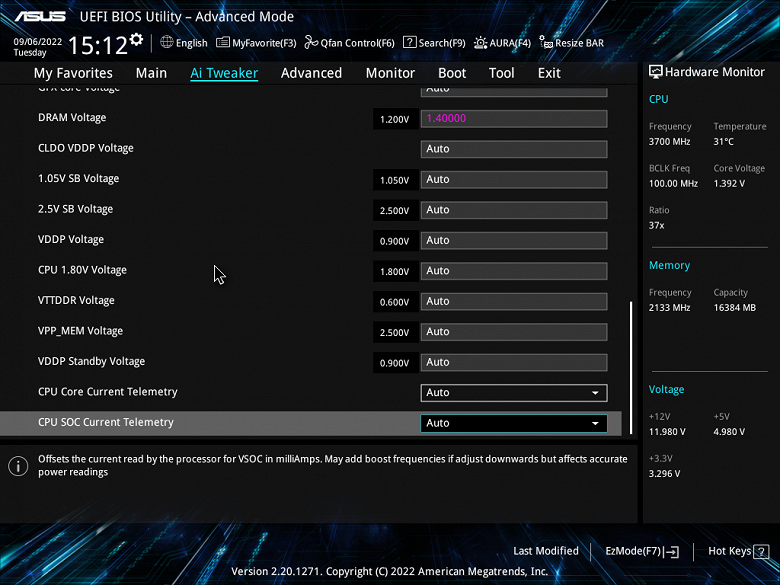The image size is (780, 585).
Task: Click the Hardware Monitor panel icon
Action: click(x=656, y=72)
